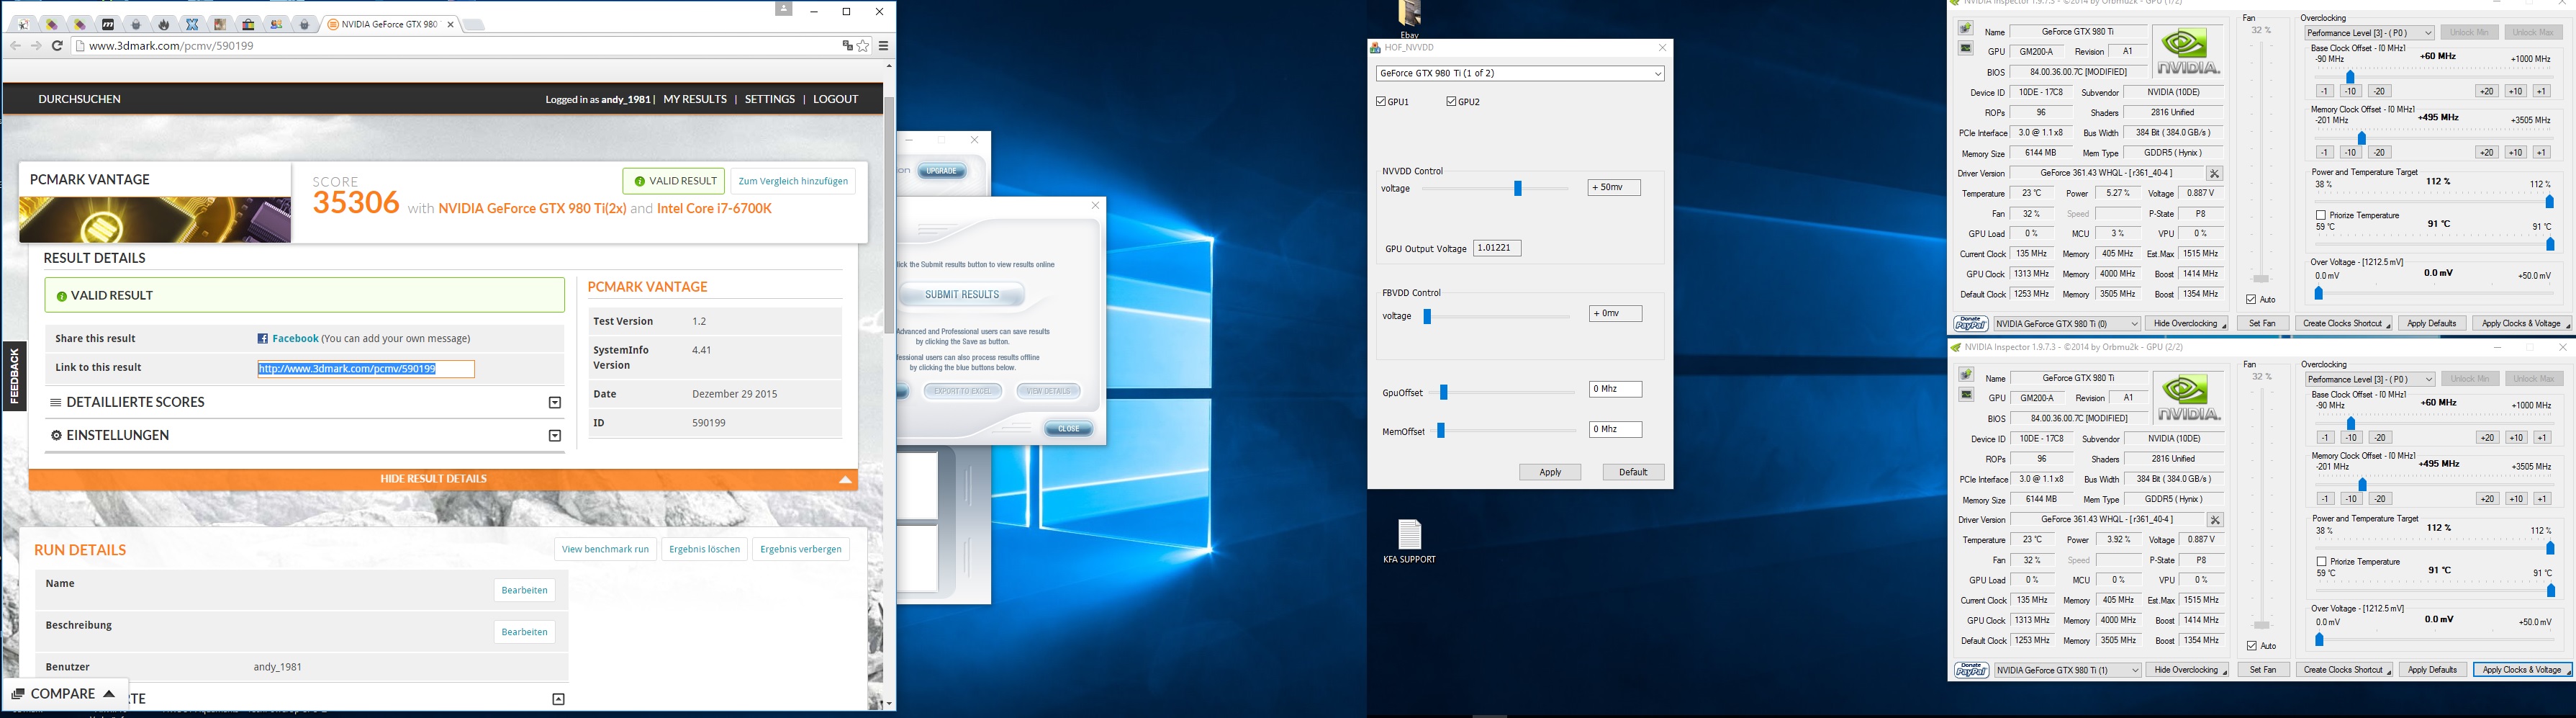Click 'Zum Vergleich hinzufügen' button

[793, 181]
